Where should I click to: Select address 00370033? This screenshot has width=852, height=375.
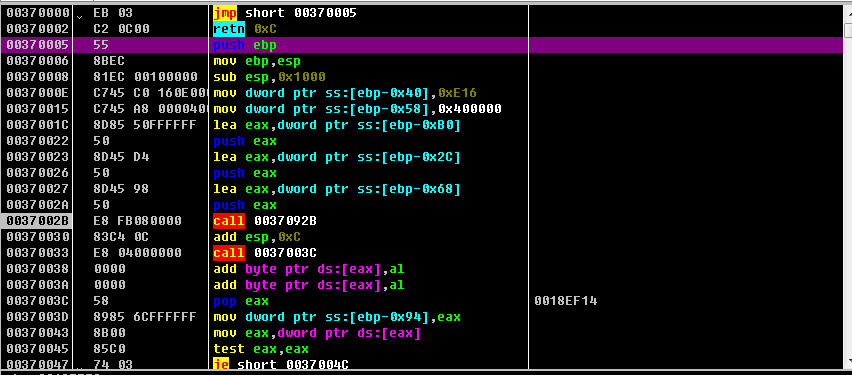pos(37,253)
